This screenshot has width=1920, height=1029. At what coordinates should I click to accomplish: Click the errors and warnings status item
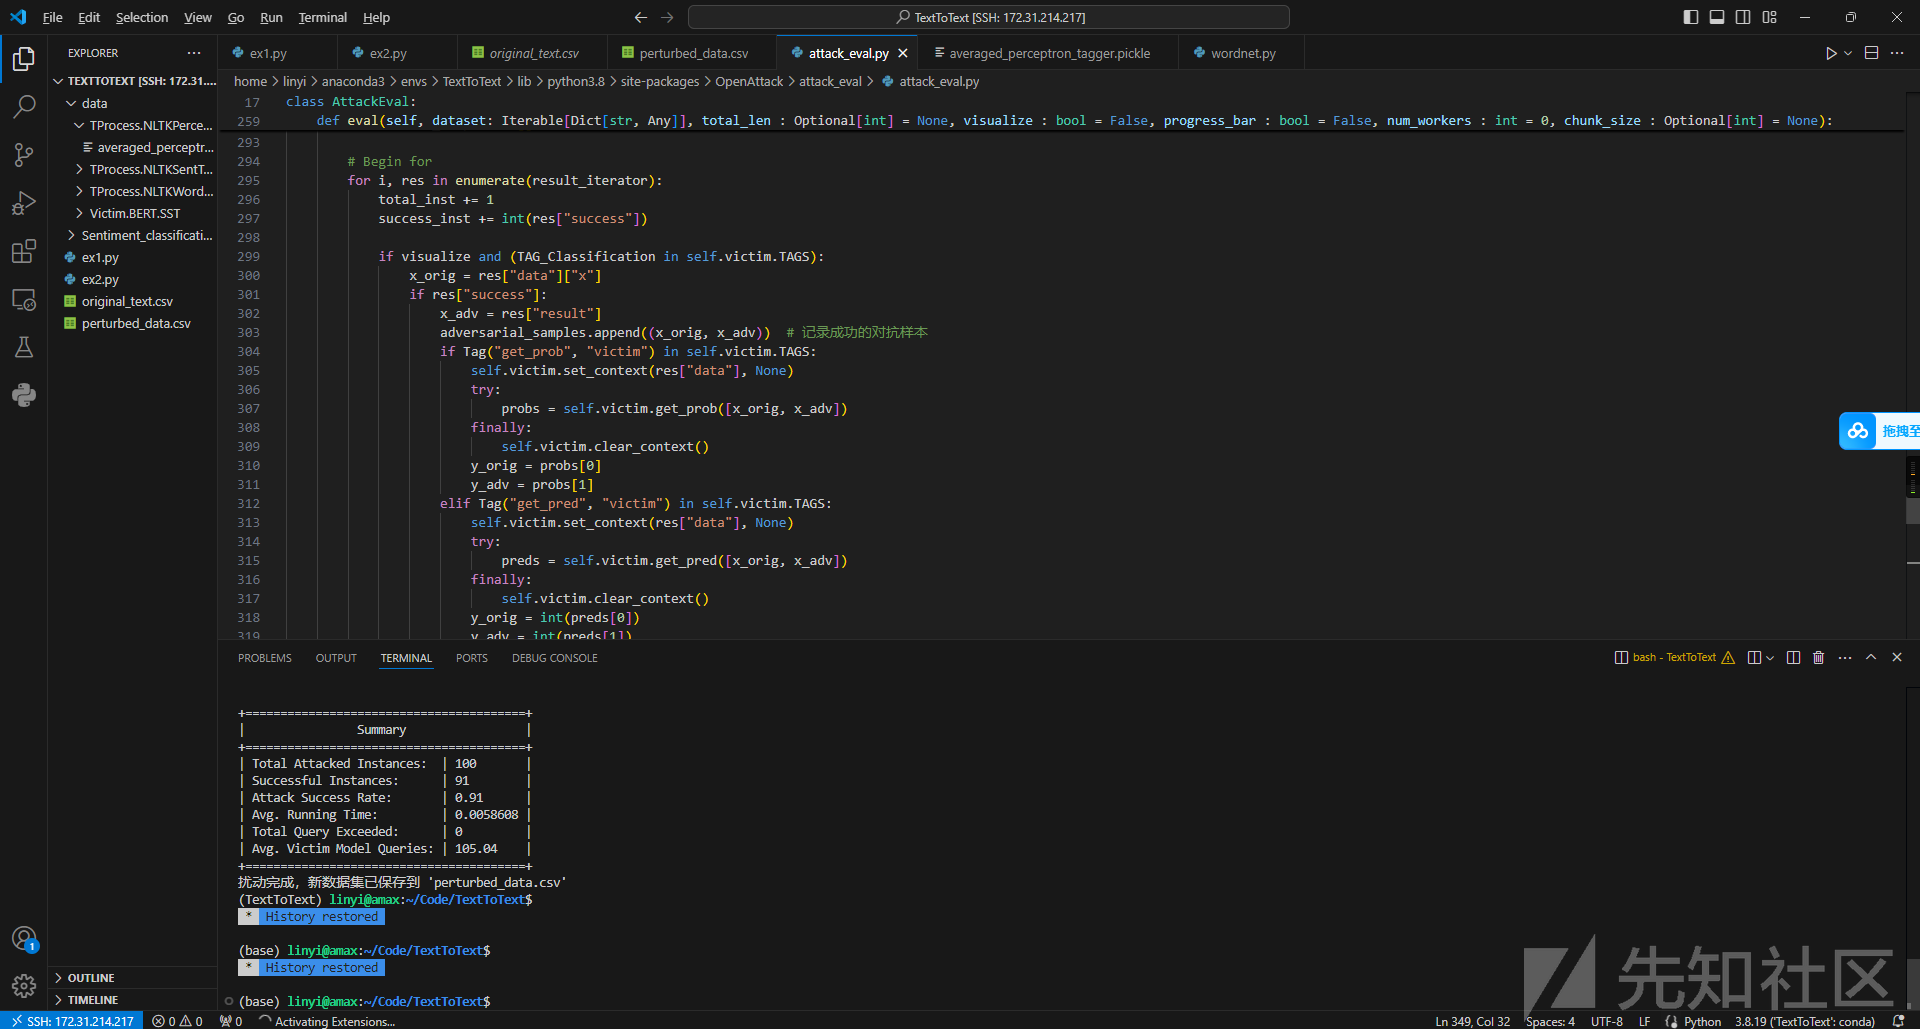177,1021
